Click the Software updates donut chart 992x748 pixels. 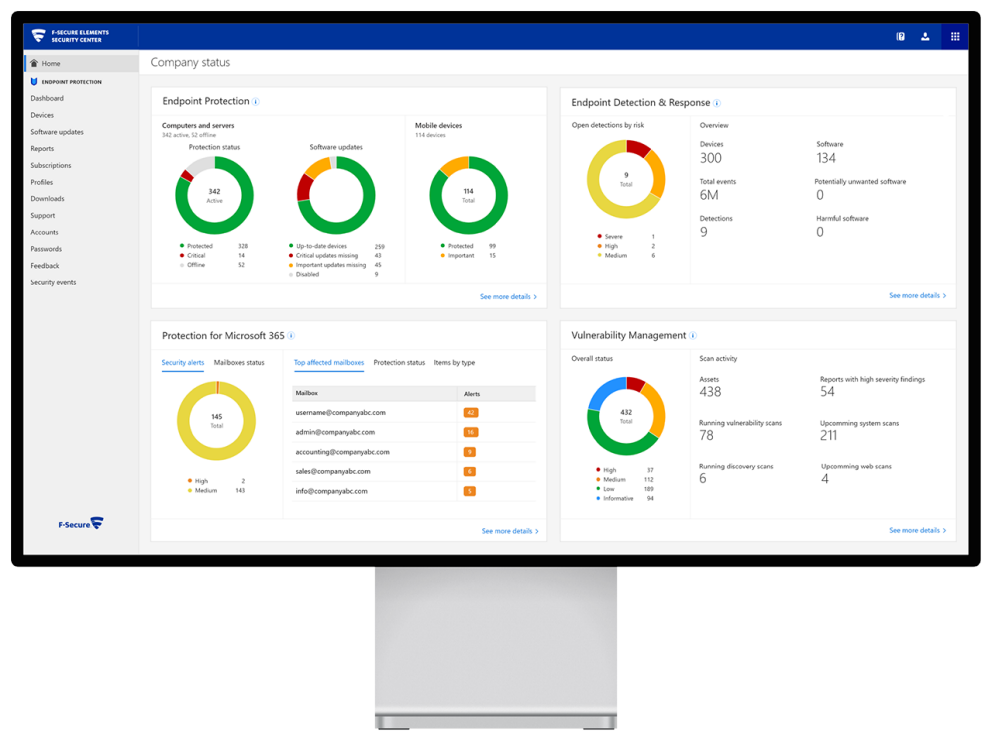336,195
